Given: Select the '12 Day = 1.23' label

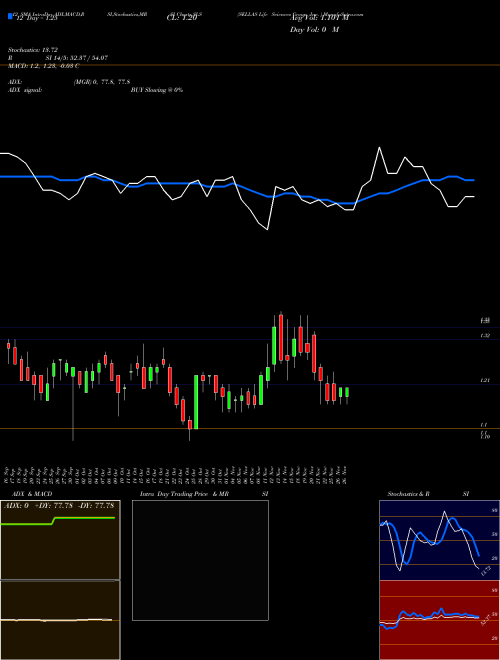Looking at the screenshot, I should [x=35, y=19].
